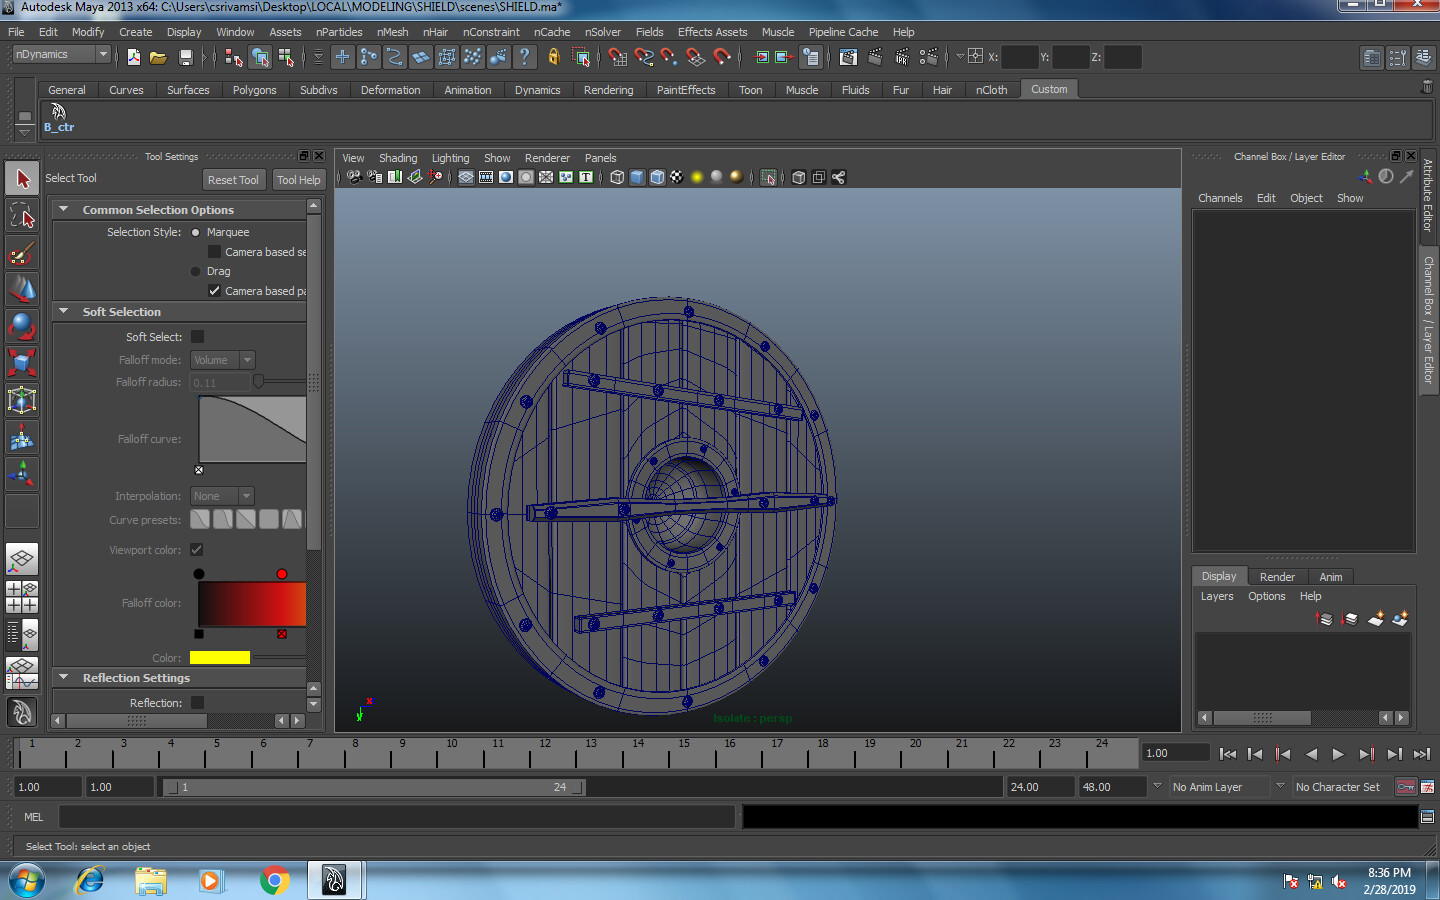Open the nDynamics menu set dropdown
Viewport: 1440px width, 900px height.
61,55
